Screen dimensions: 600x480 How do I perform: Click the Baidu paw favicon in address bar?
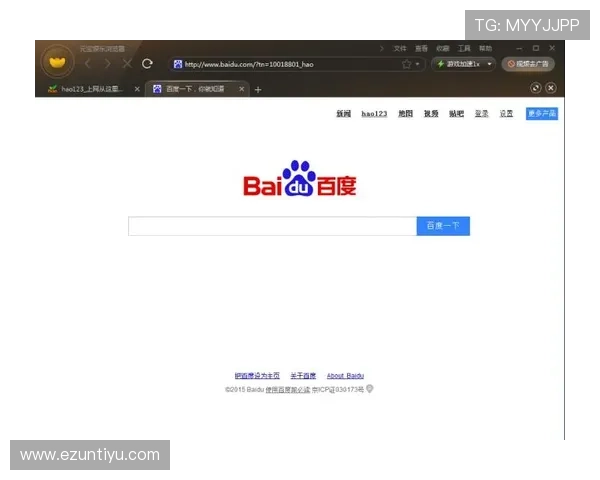pos(178,64)
